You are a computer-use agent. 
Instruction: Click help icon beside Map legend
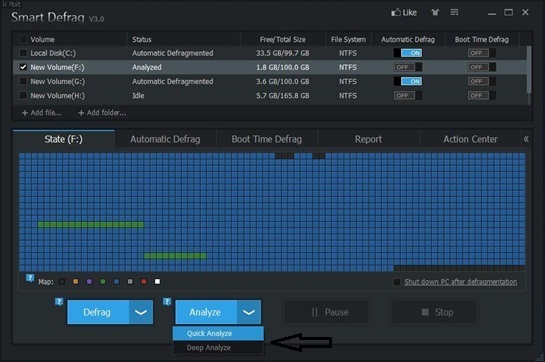(x=30, y=278)
